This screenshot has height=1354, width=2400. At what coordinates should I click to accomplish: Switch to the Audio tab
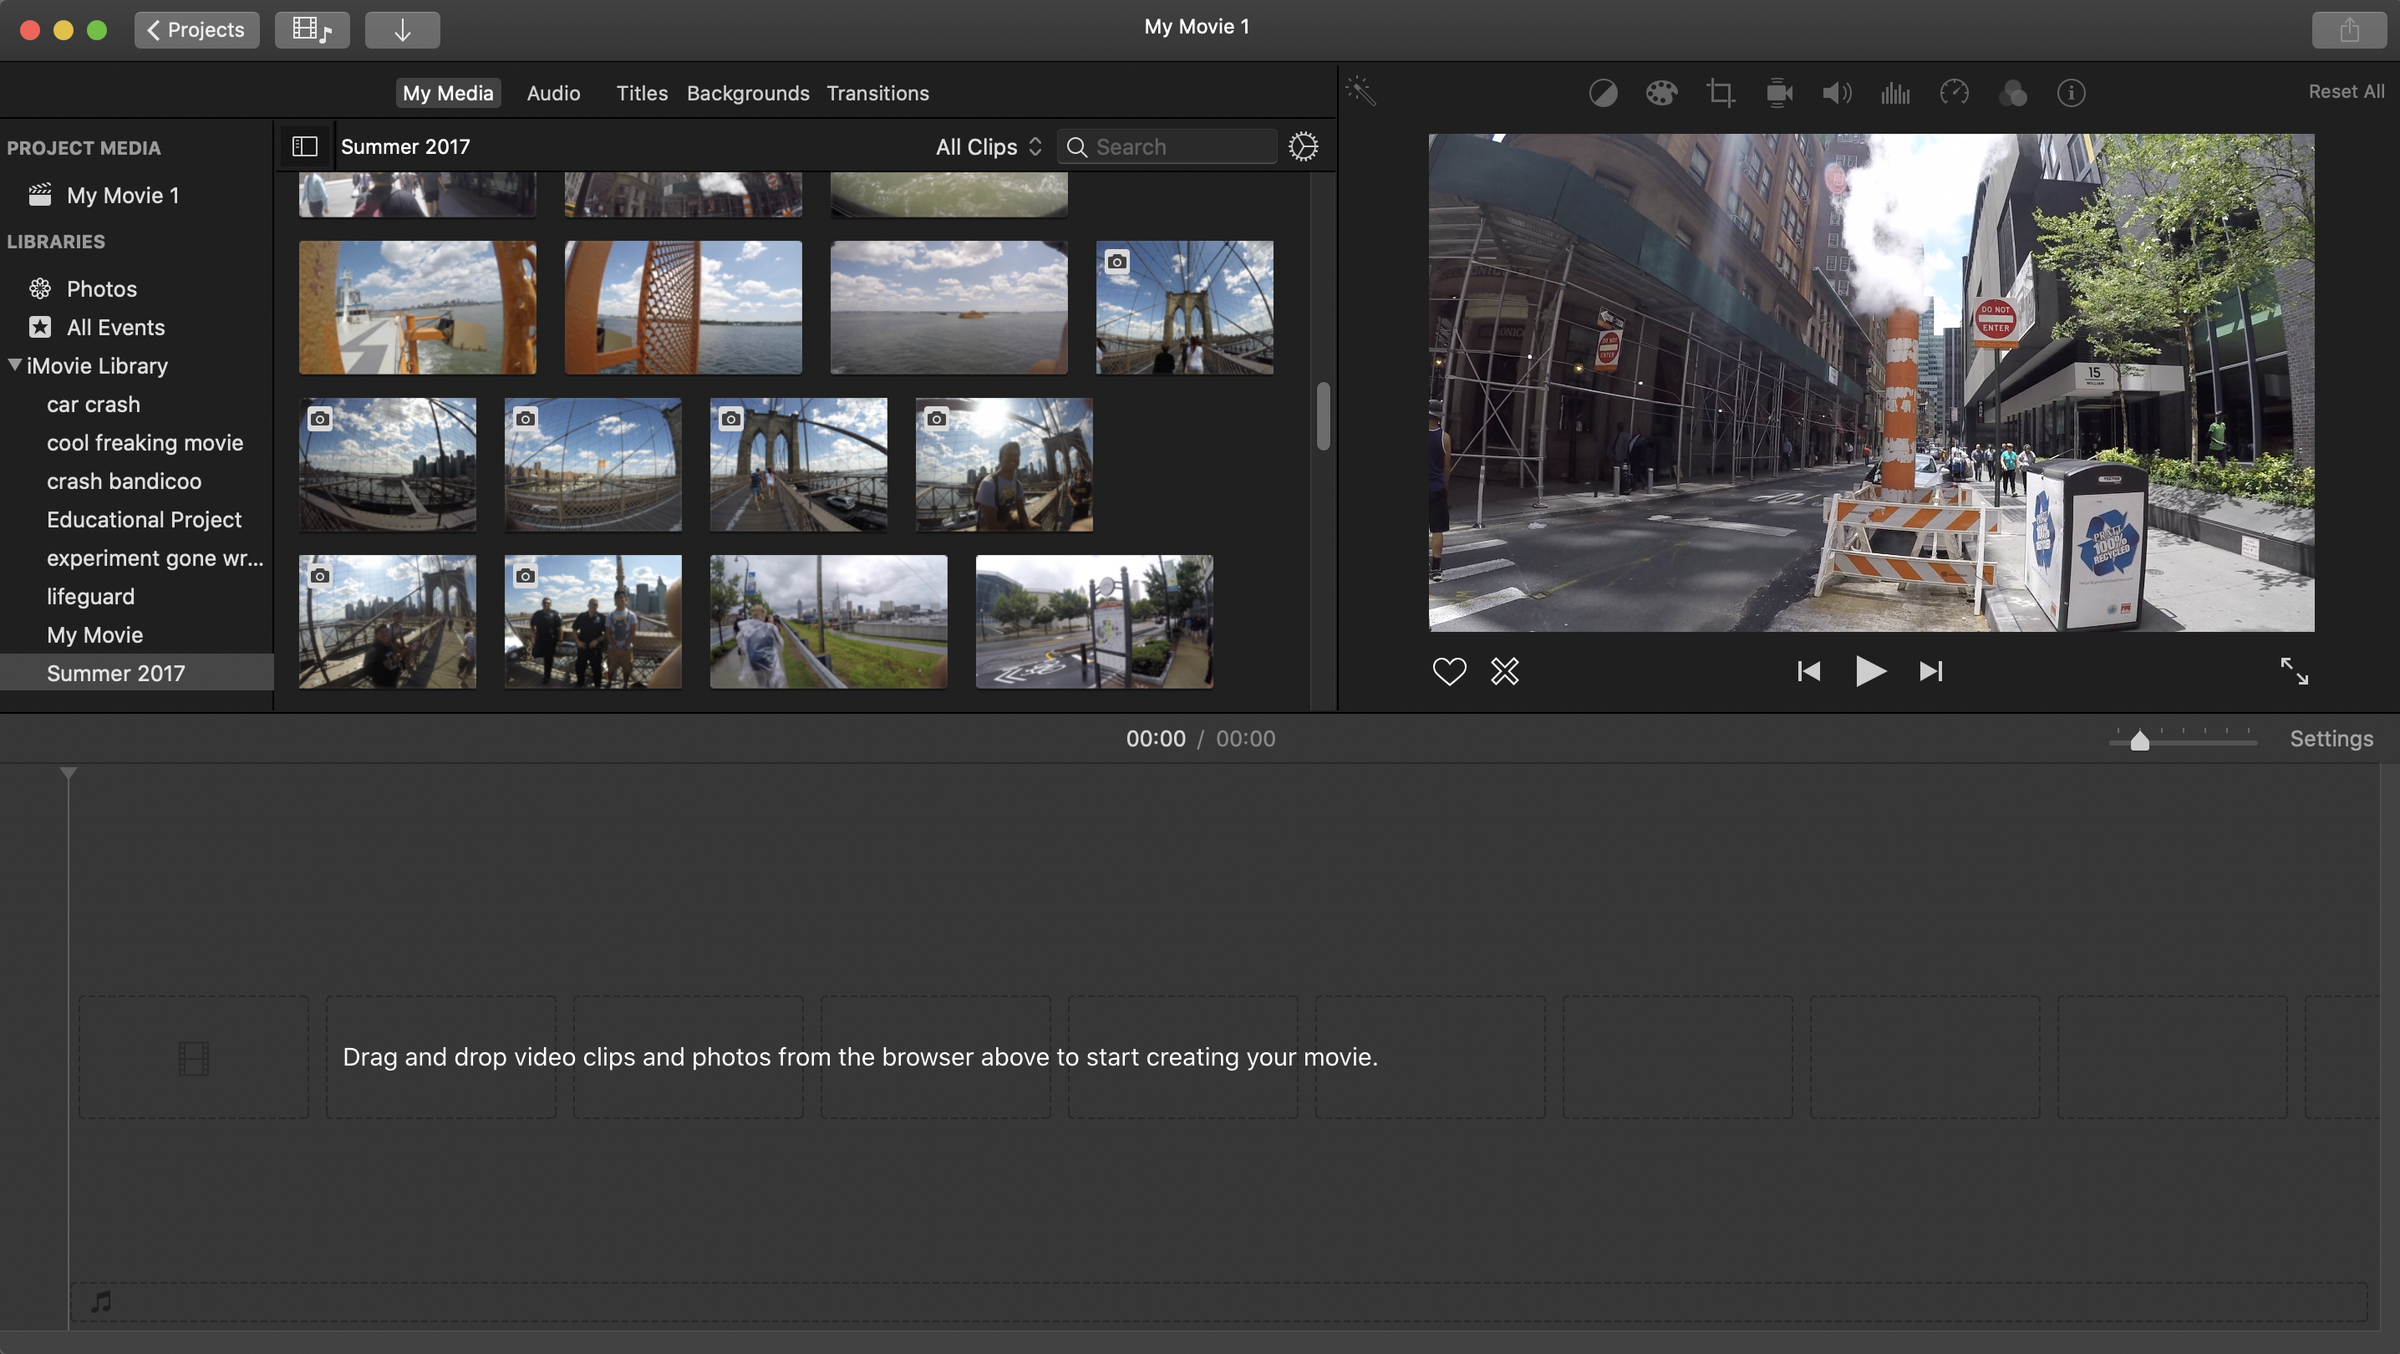tap(552, 92)
